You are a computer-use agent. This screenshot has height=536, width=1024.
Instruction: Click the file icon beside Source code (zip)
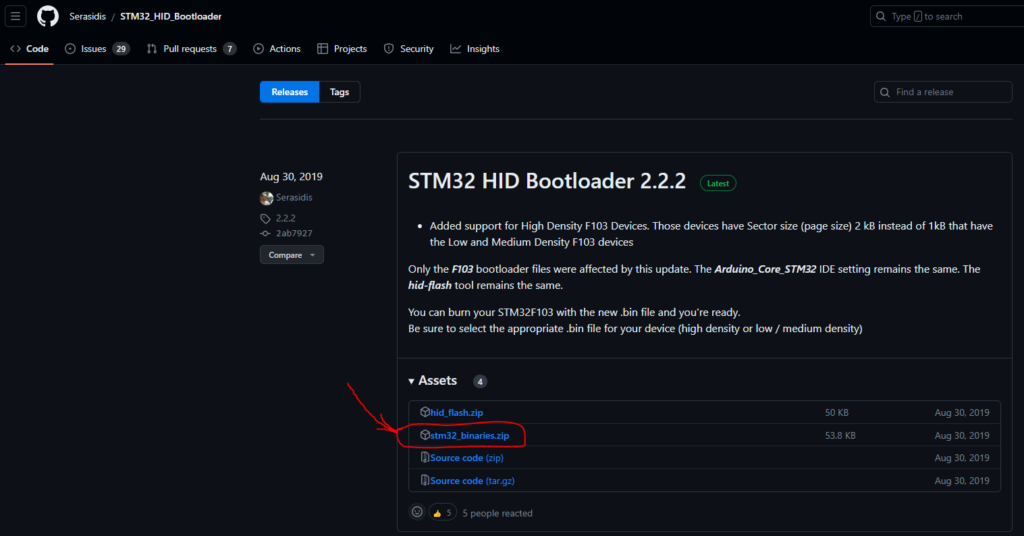424,458
